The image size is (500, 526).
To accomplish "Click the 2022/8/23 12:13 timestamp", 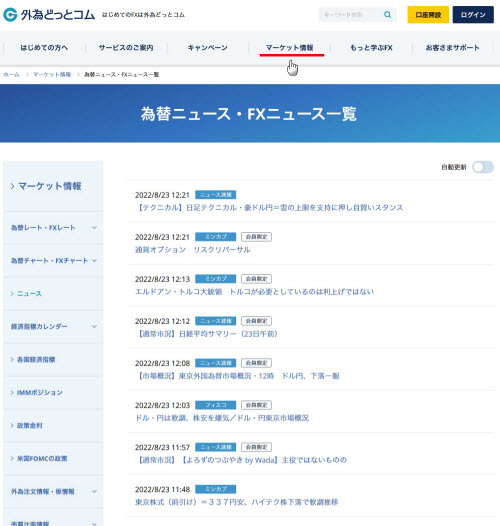I will click(162, 279).
